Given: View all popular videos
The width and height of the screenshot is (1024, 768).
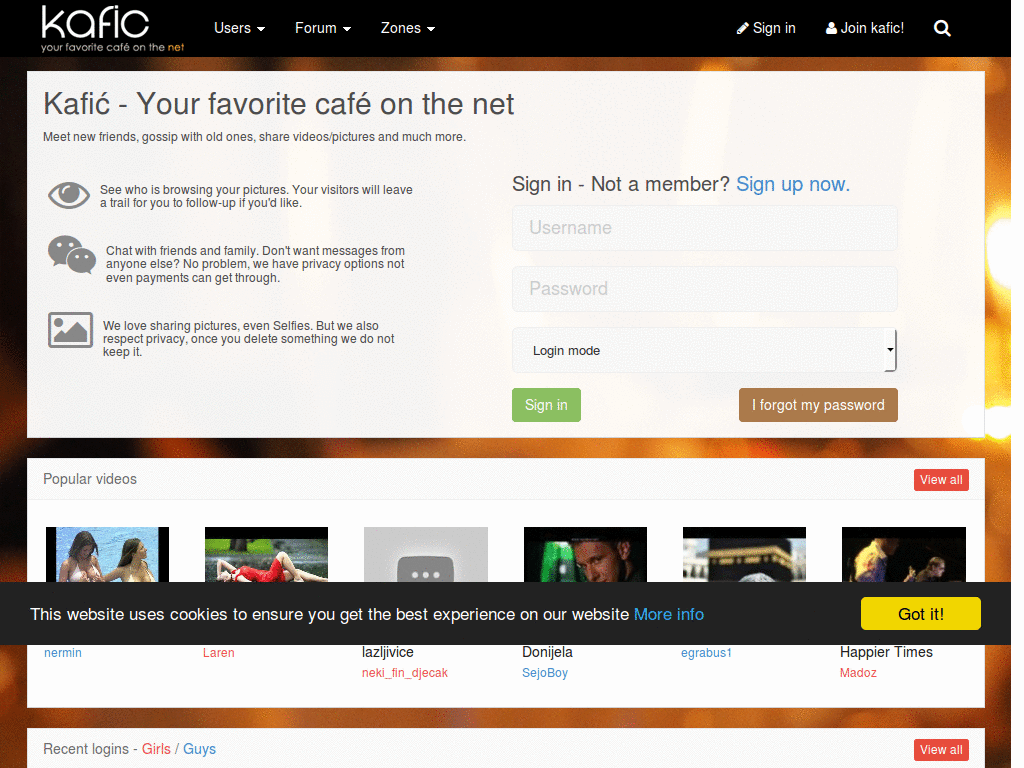Looking at the screenshot, I should (941, 480).
